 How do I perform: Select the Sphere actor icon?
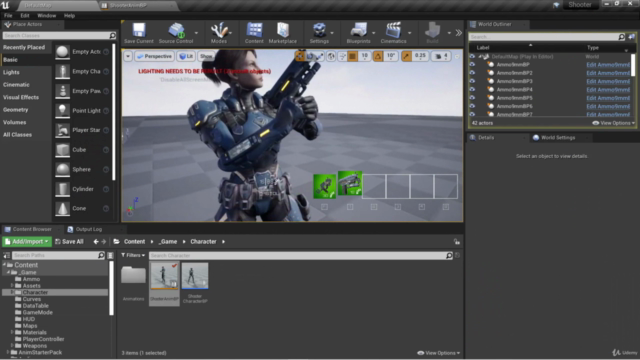[x=62, y=169]
